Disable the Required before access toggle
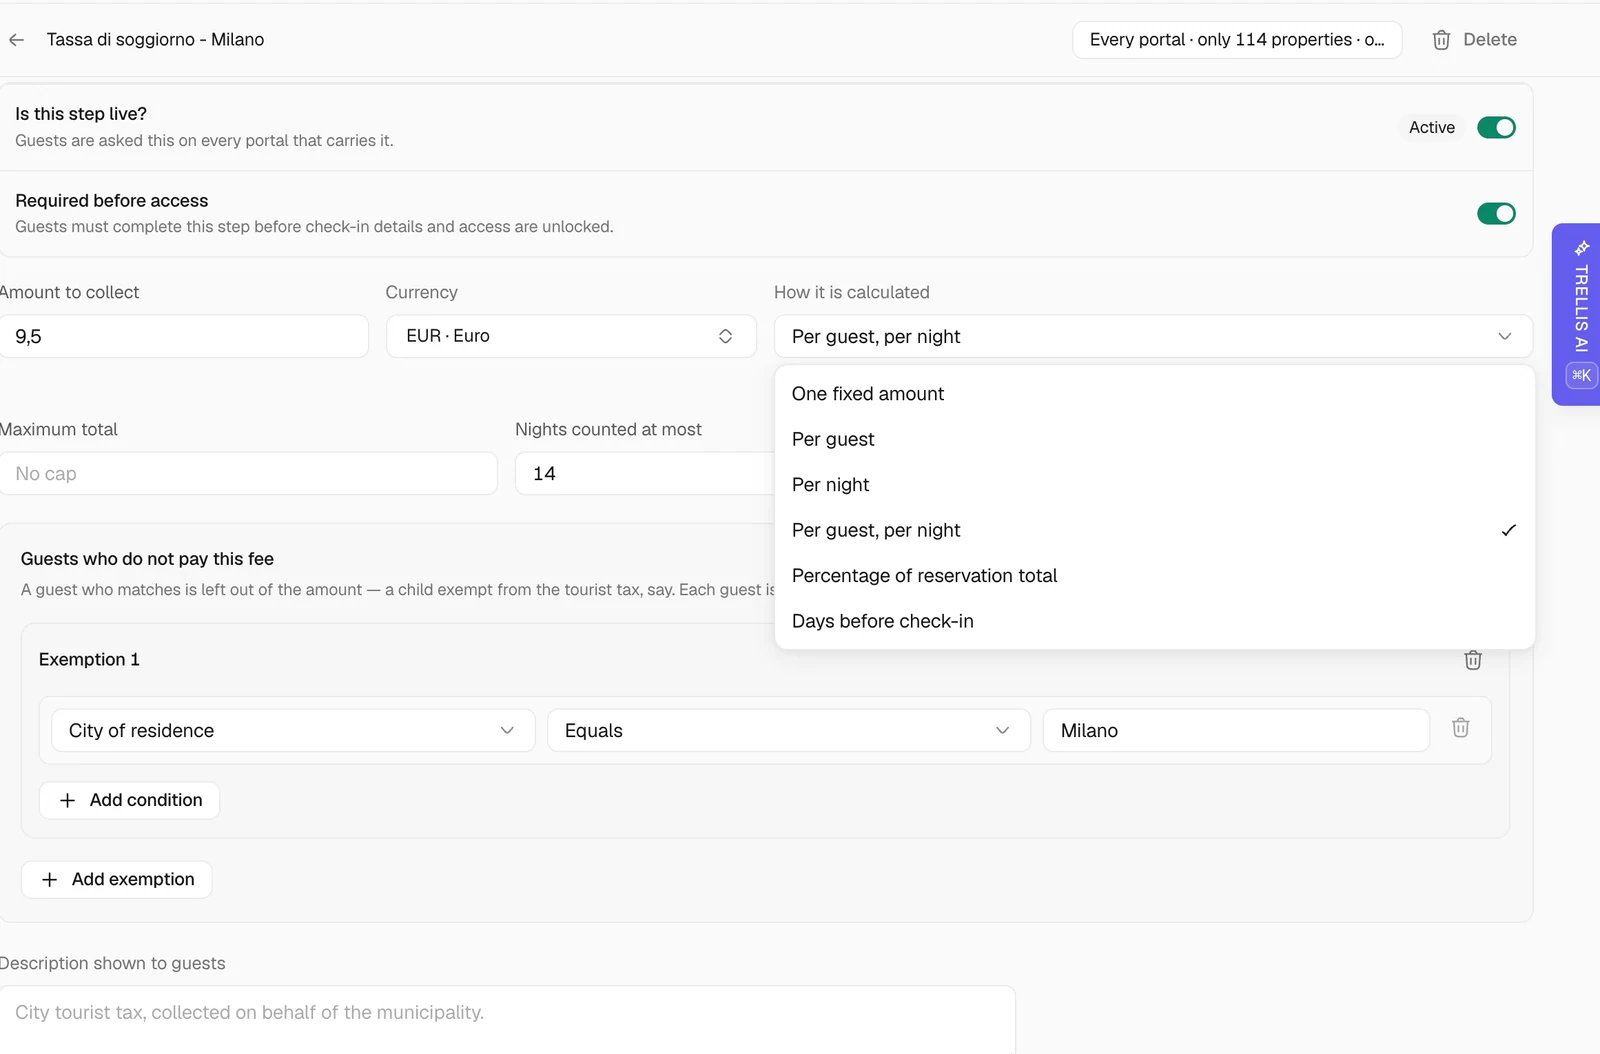This screenshot has width=1600, height=1054. [1496, 214]
